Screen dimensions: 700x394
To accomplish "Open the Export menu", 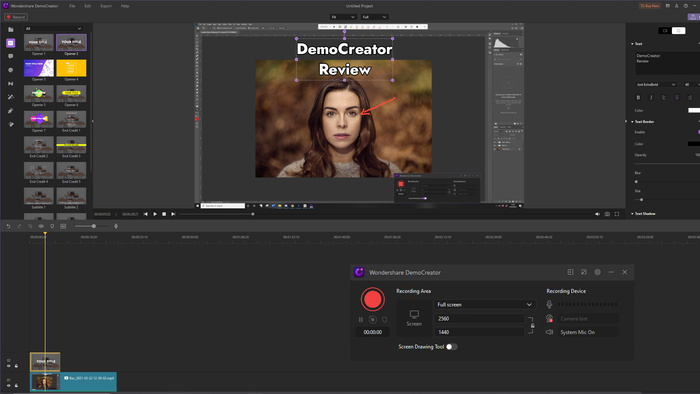I will point(106,6).
